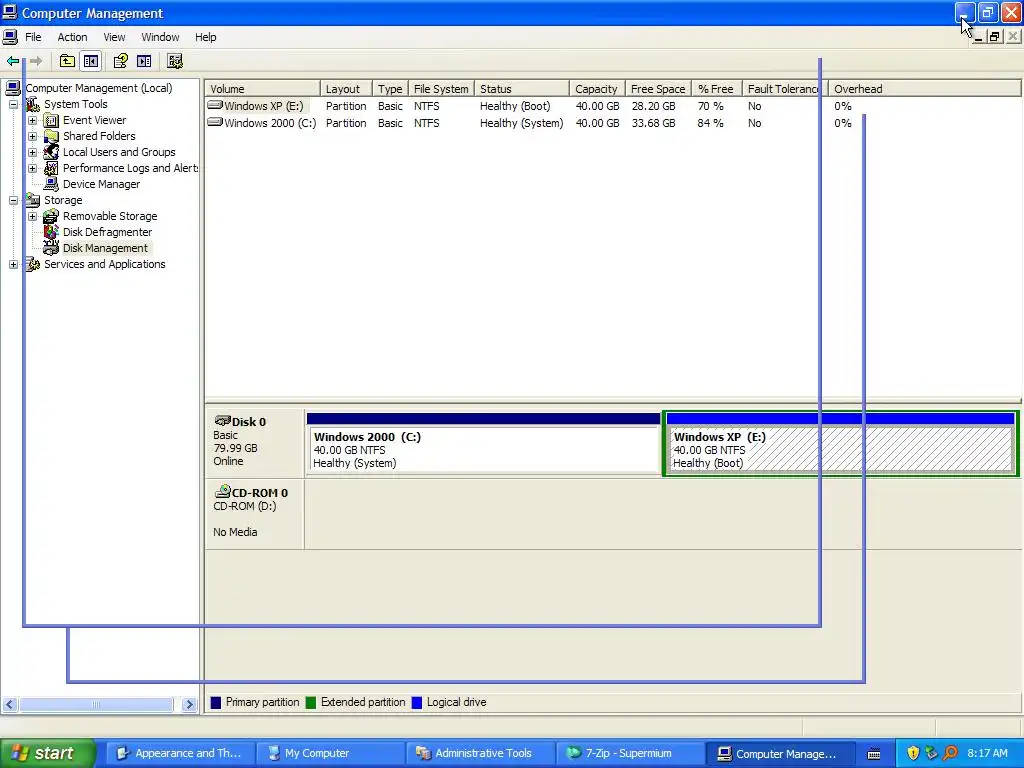1024x768 pixels.
Task: Click the right-arrow pane icon beside Help
Action: (144, 61)
